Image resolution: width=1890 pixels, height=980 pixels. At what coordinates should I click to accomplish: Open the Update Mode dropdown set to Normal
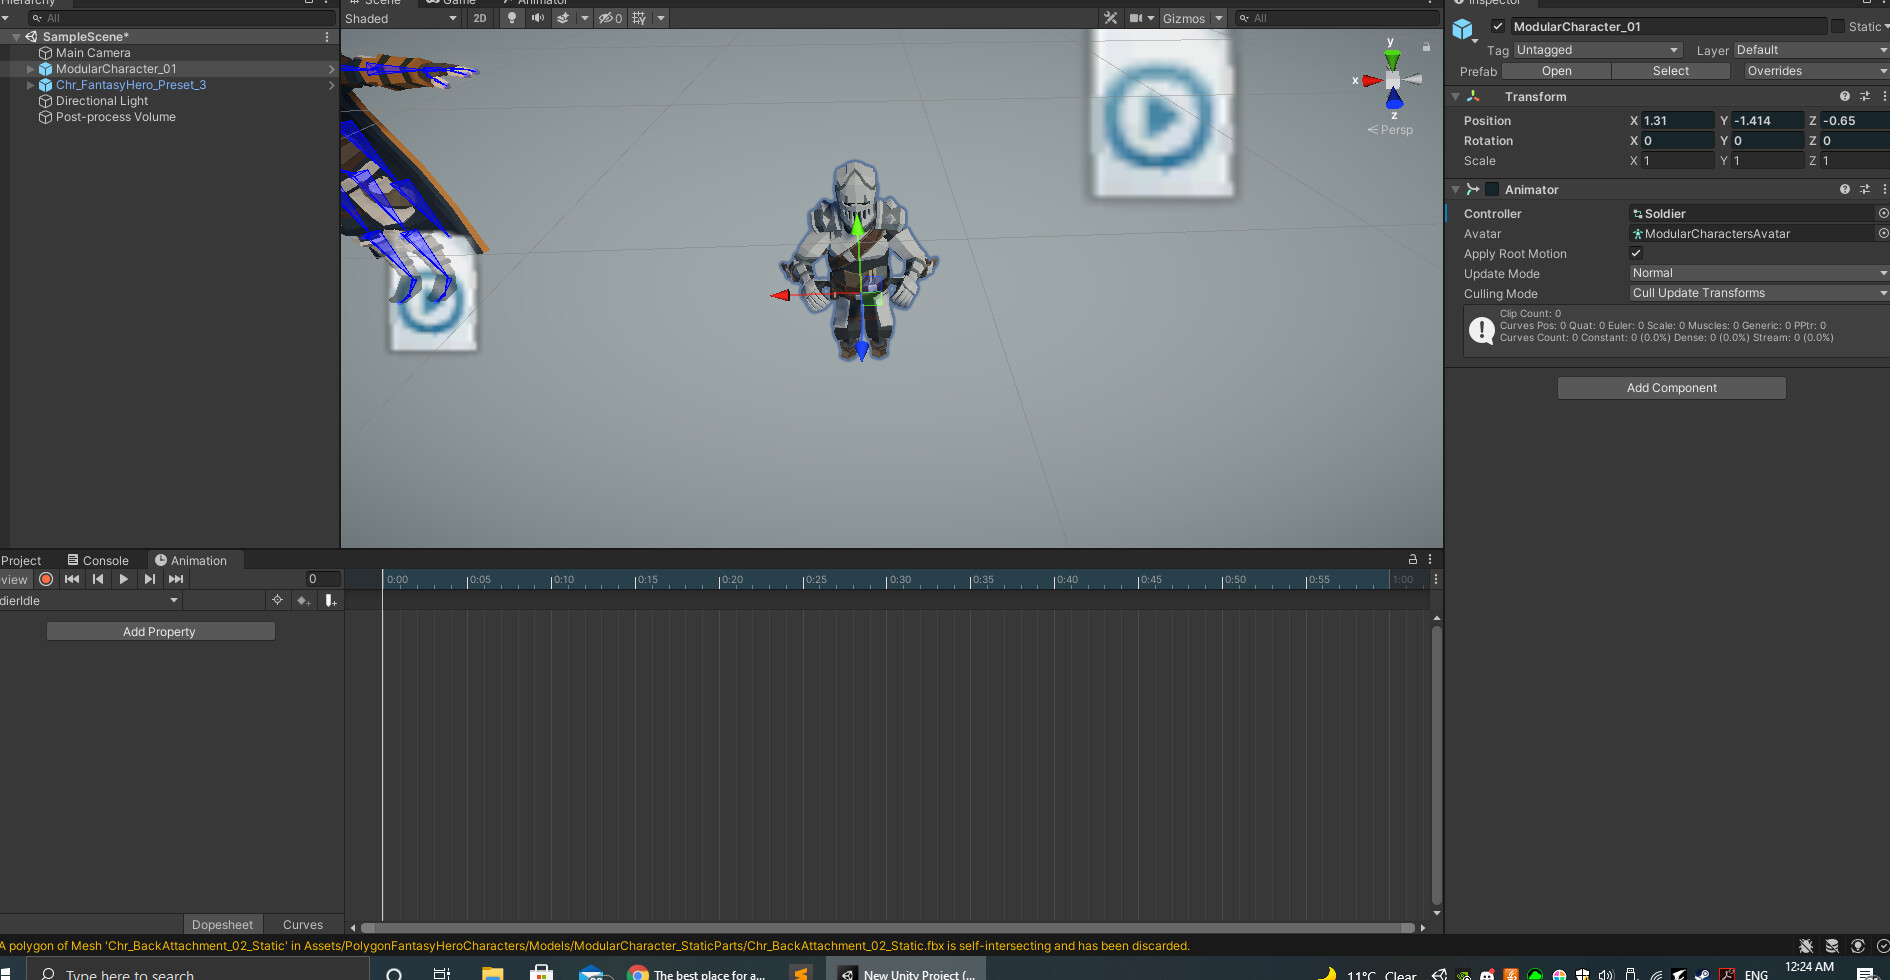pyautogui.click(x=1757, y=273)
